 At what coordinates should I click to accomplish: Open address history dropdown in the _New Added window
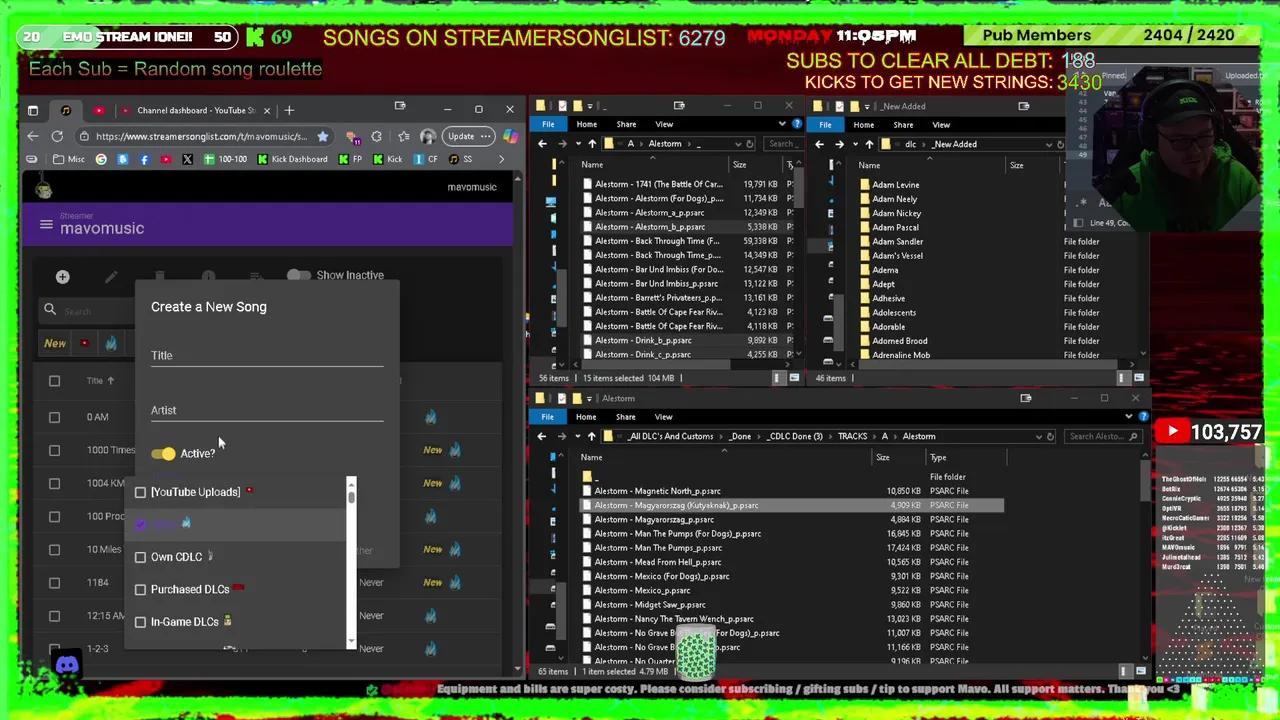(x=1049, y=144)
